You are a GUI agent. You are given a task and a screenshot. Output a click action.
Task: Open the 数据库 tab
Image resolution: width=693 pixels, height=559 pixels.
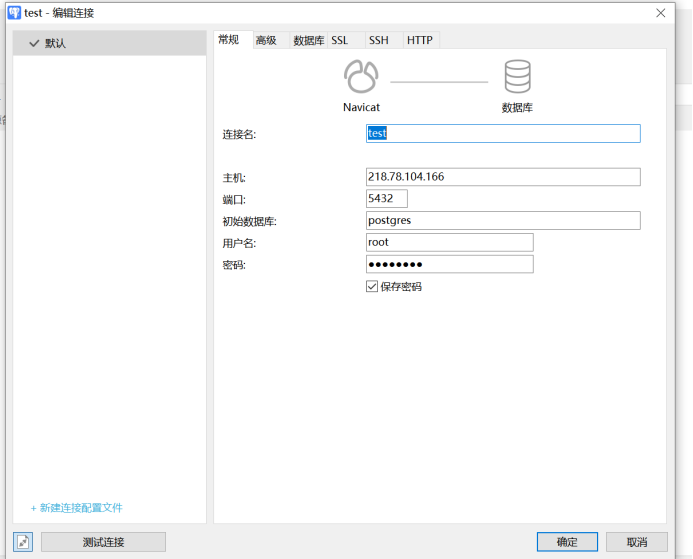(x=307, y=40)
